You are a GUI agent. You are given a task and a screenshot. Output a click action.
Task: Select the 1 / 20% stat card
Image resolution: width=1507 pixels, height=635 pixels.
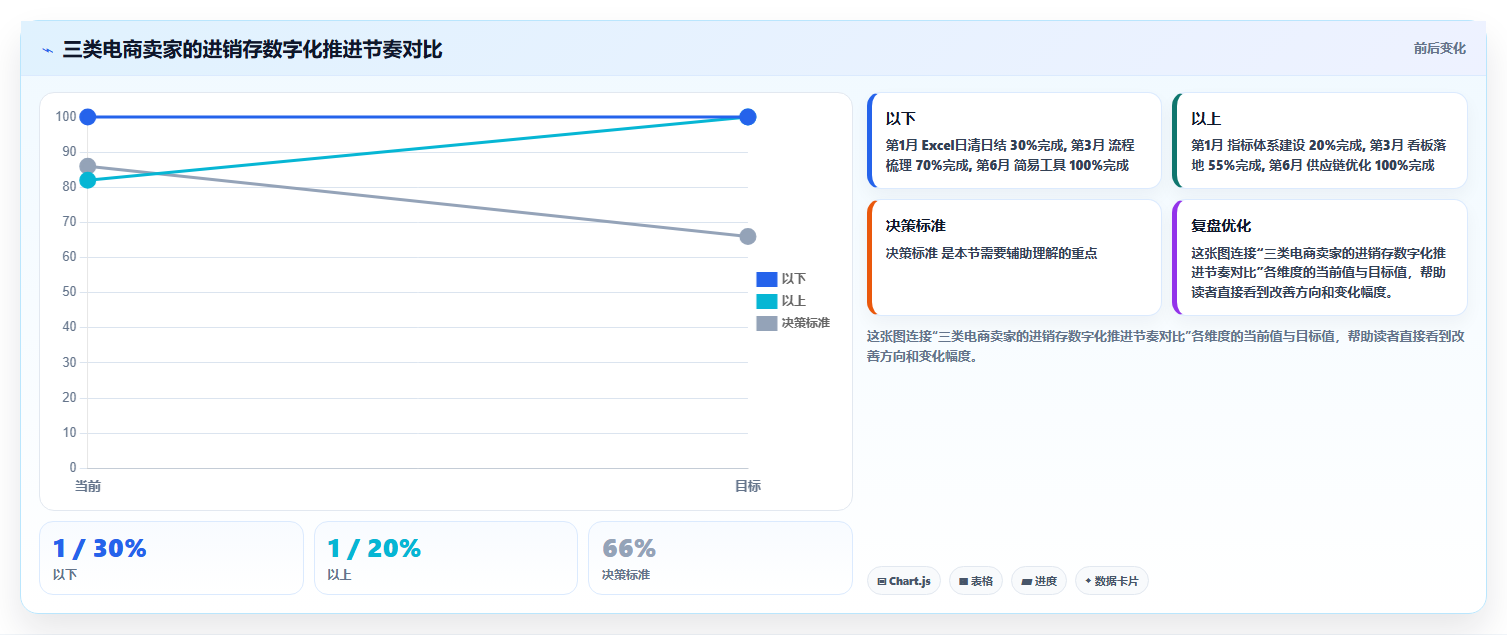pos(446,558)
